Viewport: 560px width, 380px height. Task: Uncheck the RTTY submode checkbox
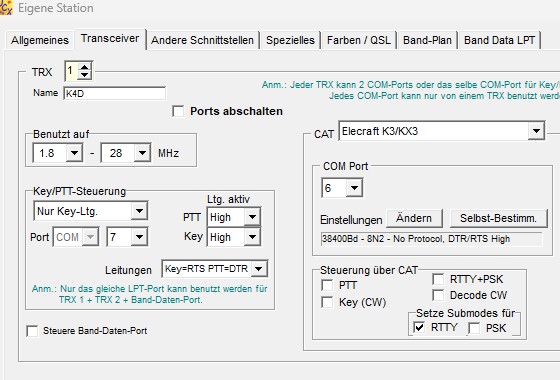coord(419,328)
